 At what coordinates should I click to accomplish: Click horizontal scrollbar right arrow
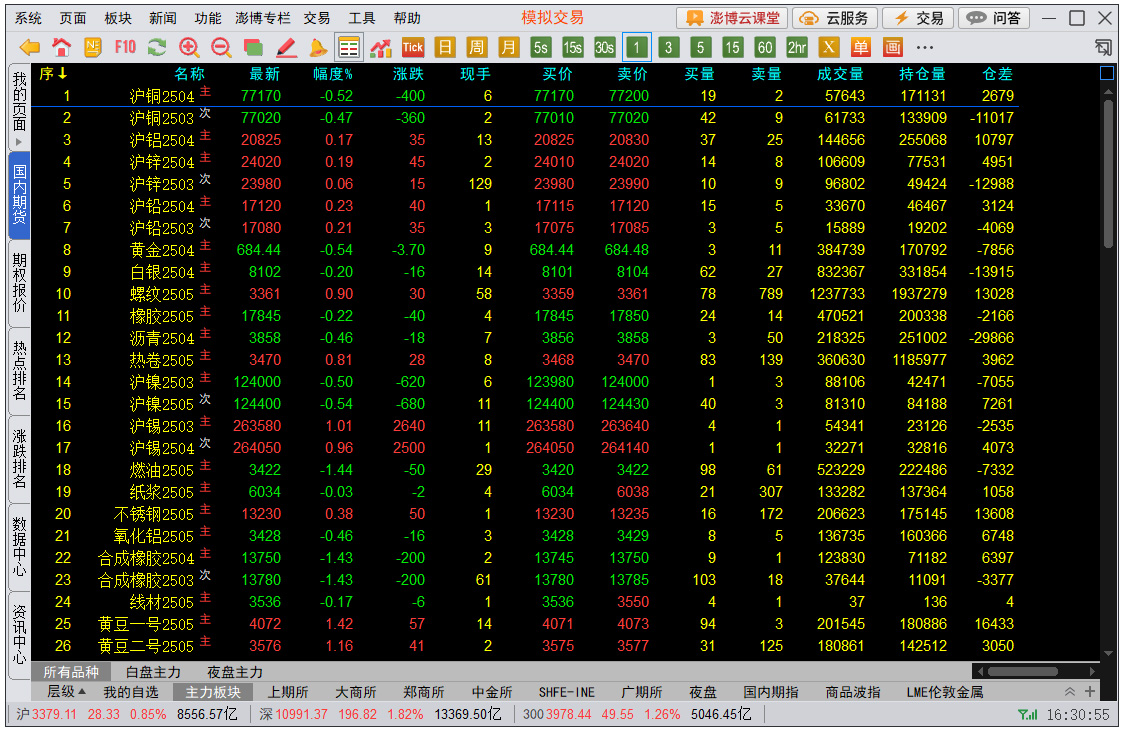1092,671
